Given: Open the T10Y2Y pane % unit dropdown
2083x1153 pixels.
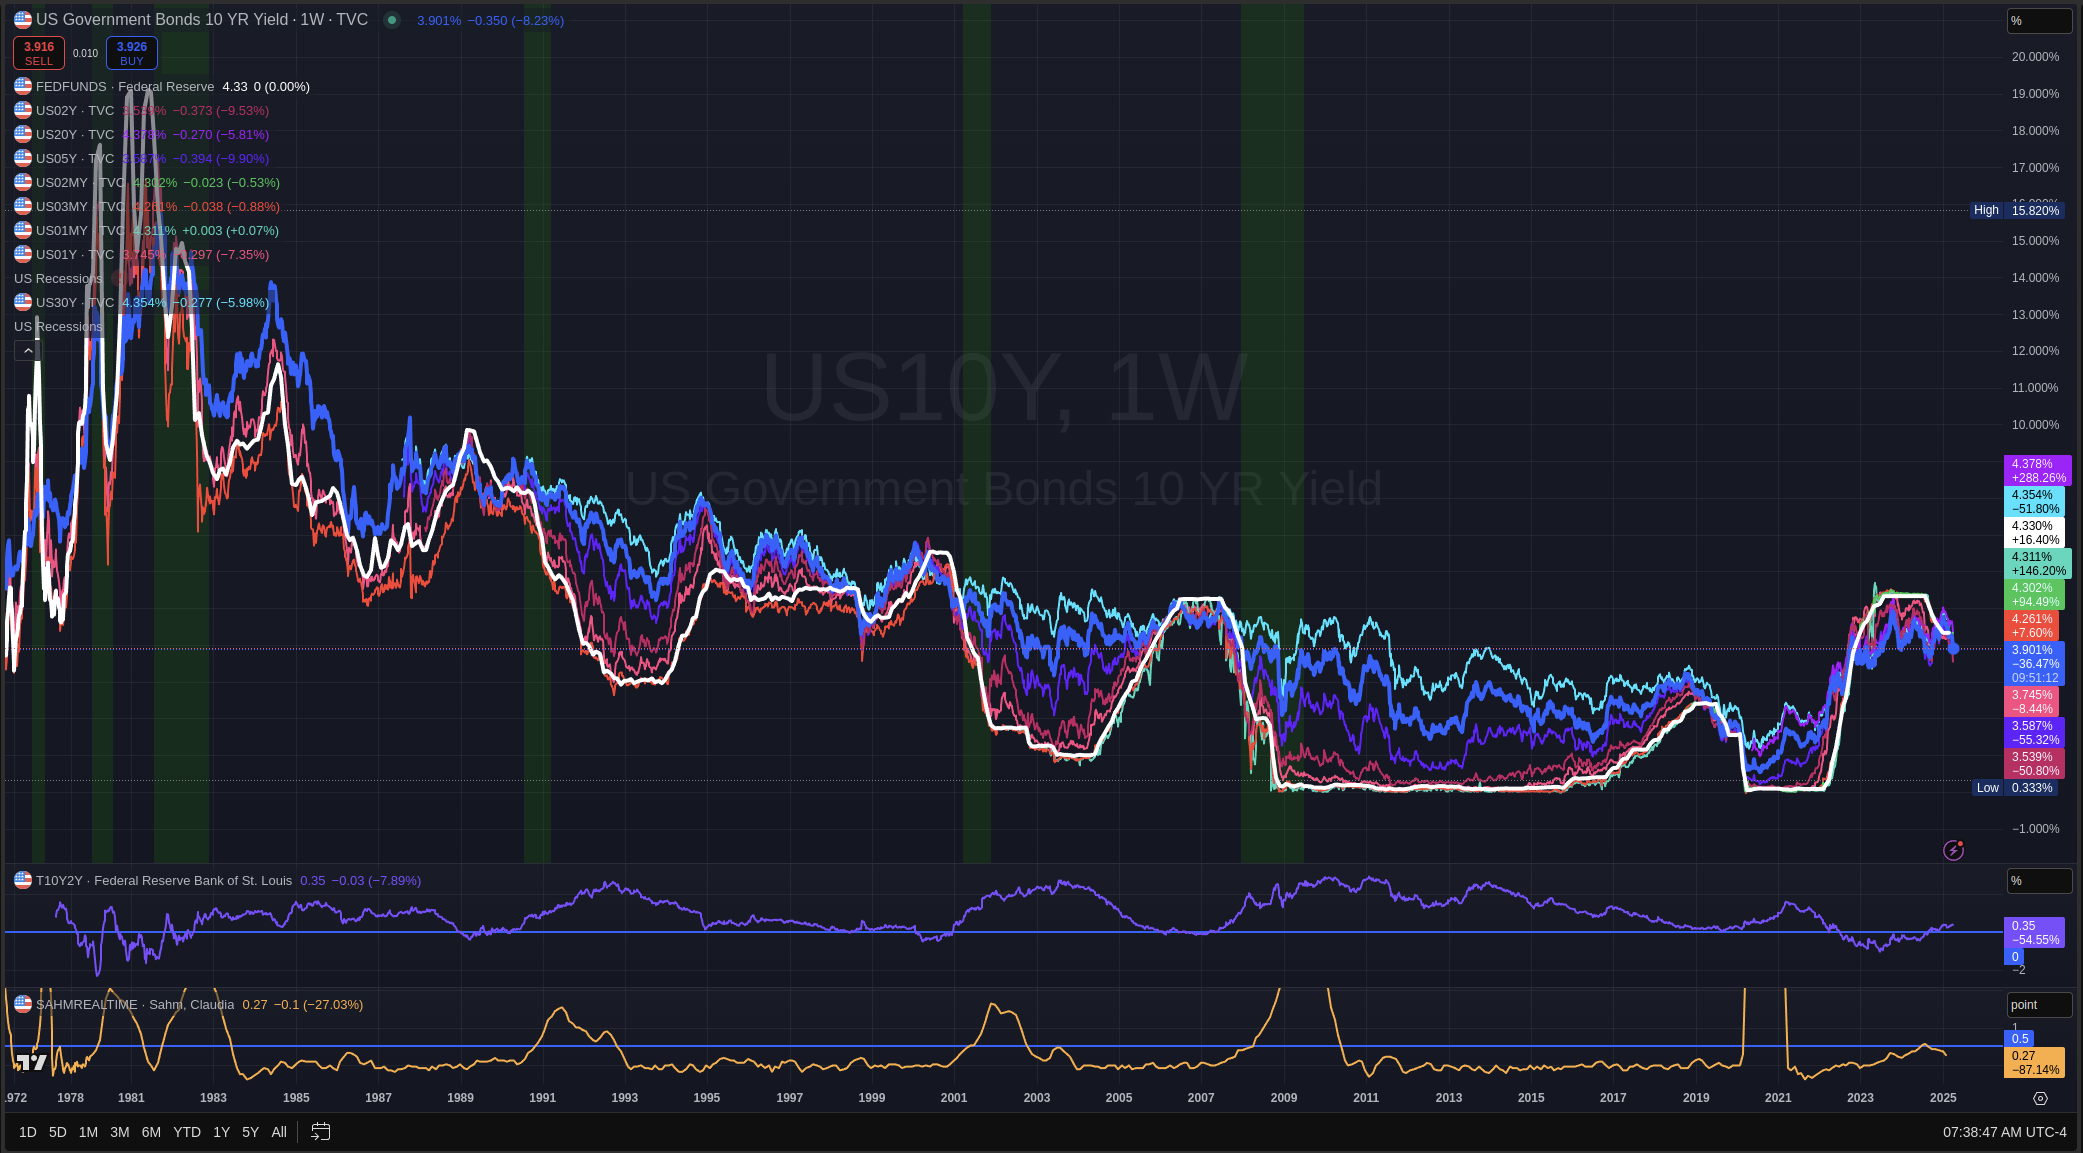Looking at the screenshot, I should pos(2038,881).
